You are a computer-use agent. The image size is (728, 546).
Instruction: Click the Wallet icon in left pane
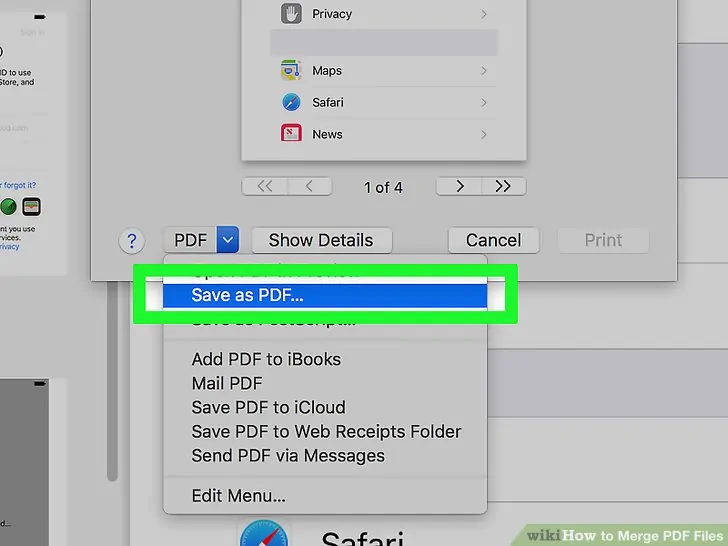click(32, 207)
